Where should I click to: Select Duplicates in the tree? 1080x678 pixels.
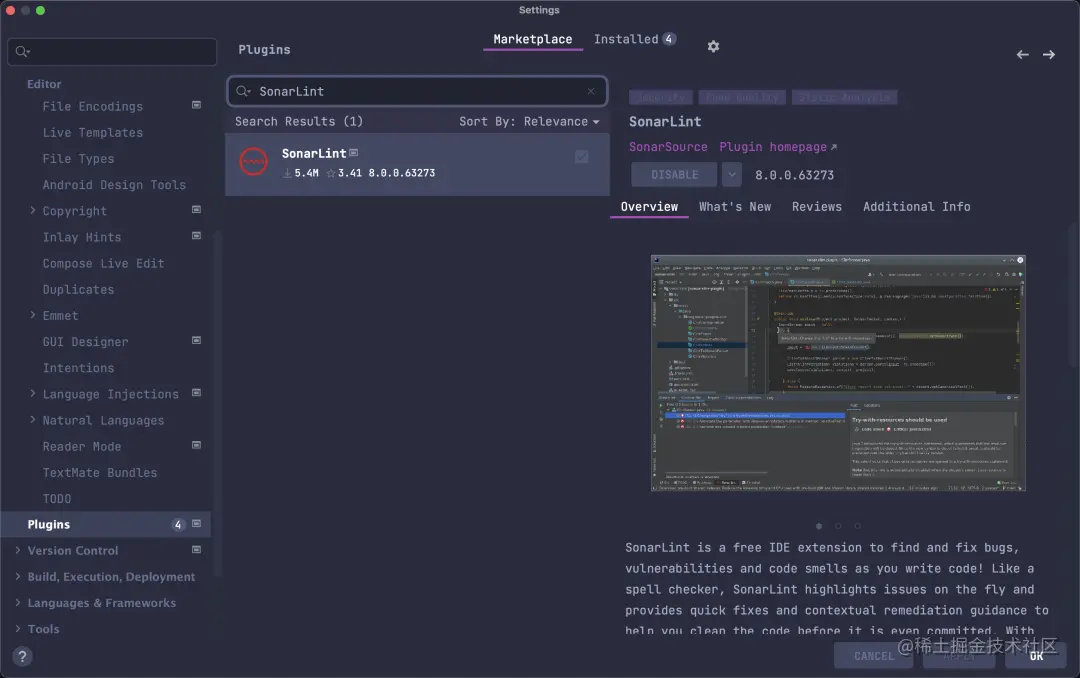(x=78, y=289)
